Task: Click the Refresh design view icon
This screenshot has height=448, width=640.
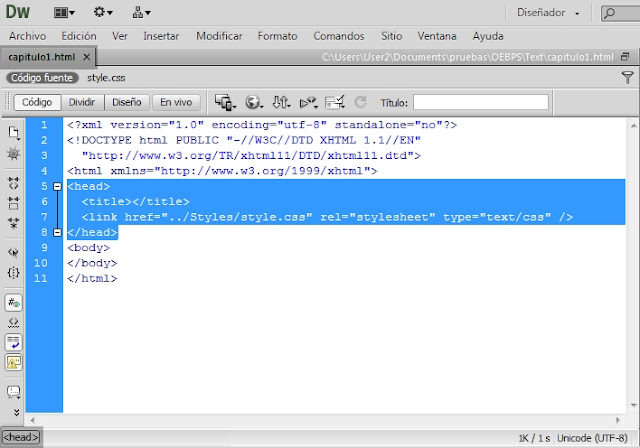Action: tap(360, 102)
